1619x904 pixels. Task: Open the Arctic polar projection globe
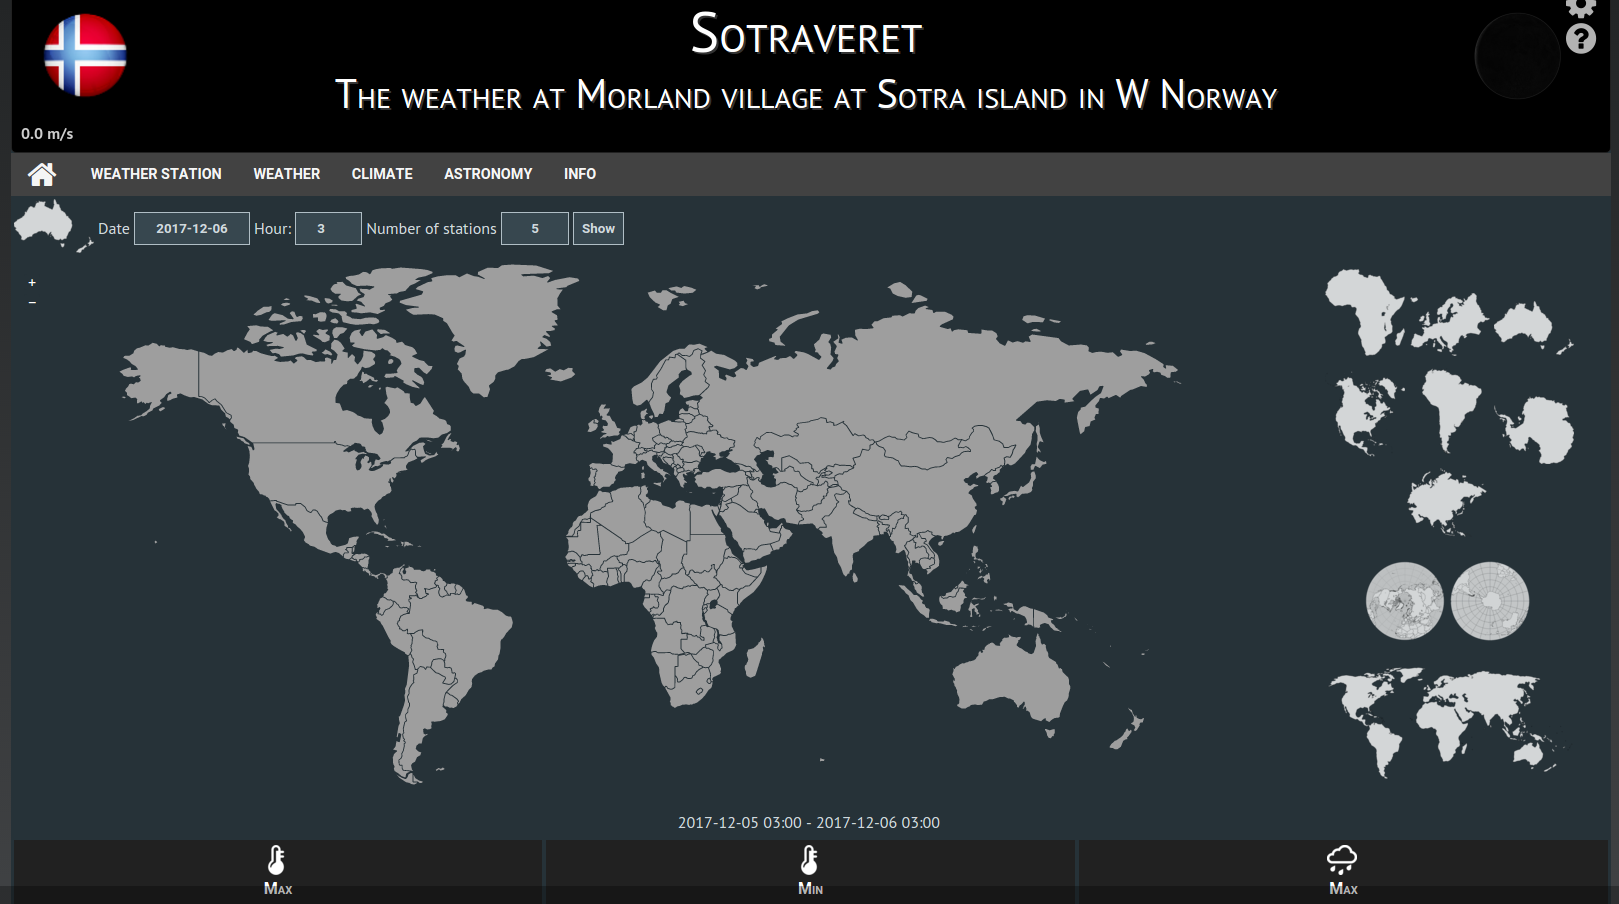coord(1405,600)
